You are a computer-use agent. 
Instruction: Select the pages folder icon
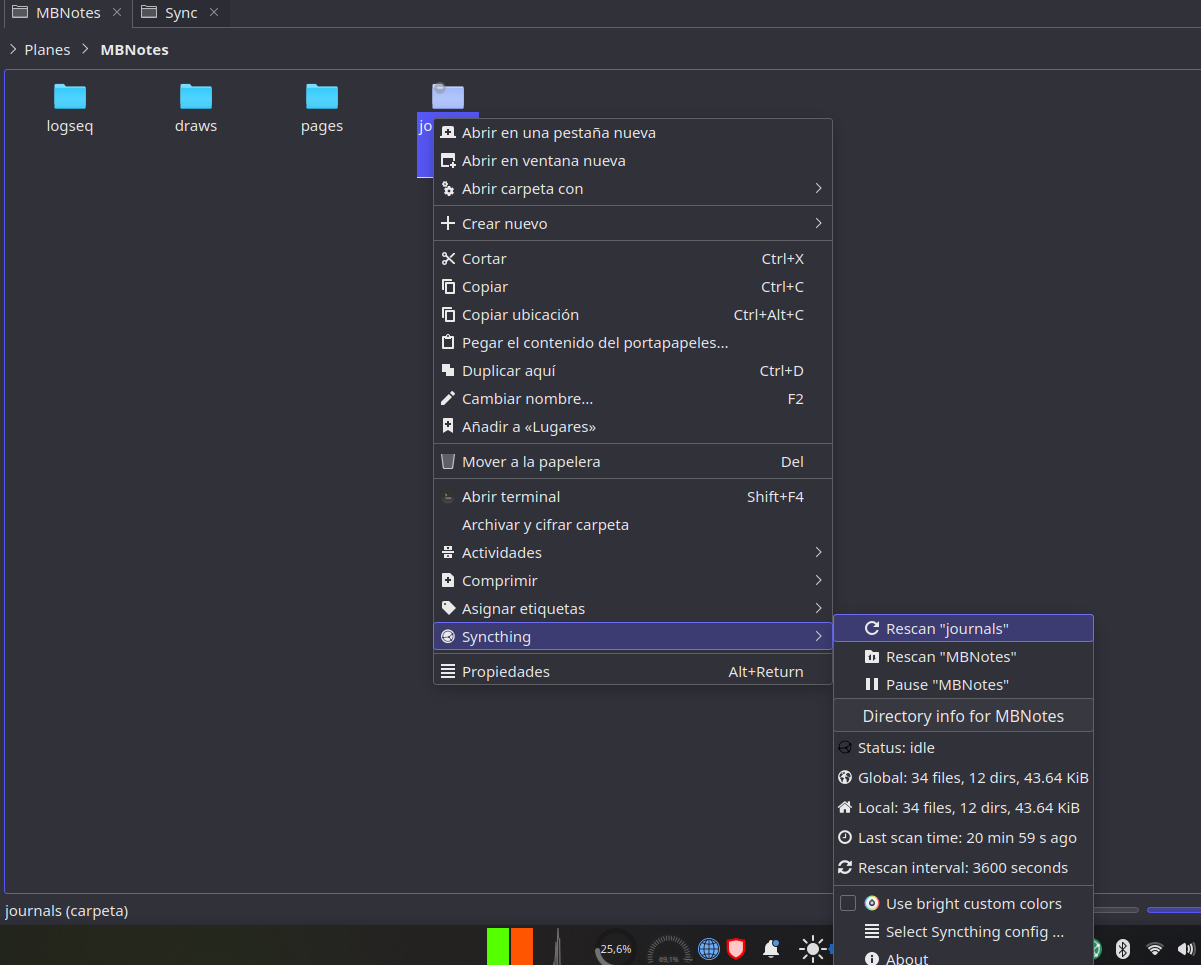tap(322, 96)
